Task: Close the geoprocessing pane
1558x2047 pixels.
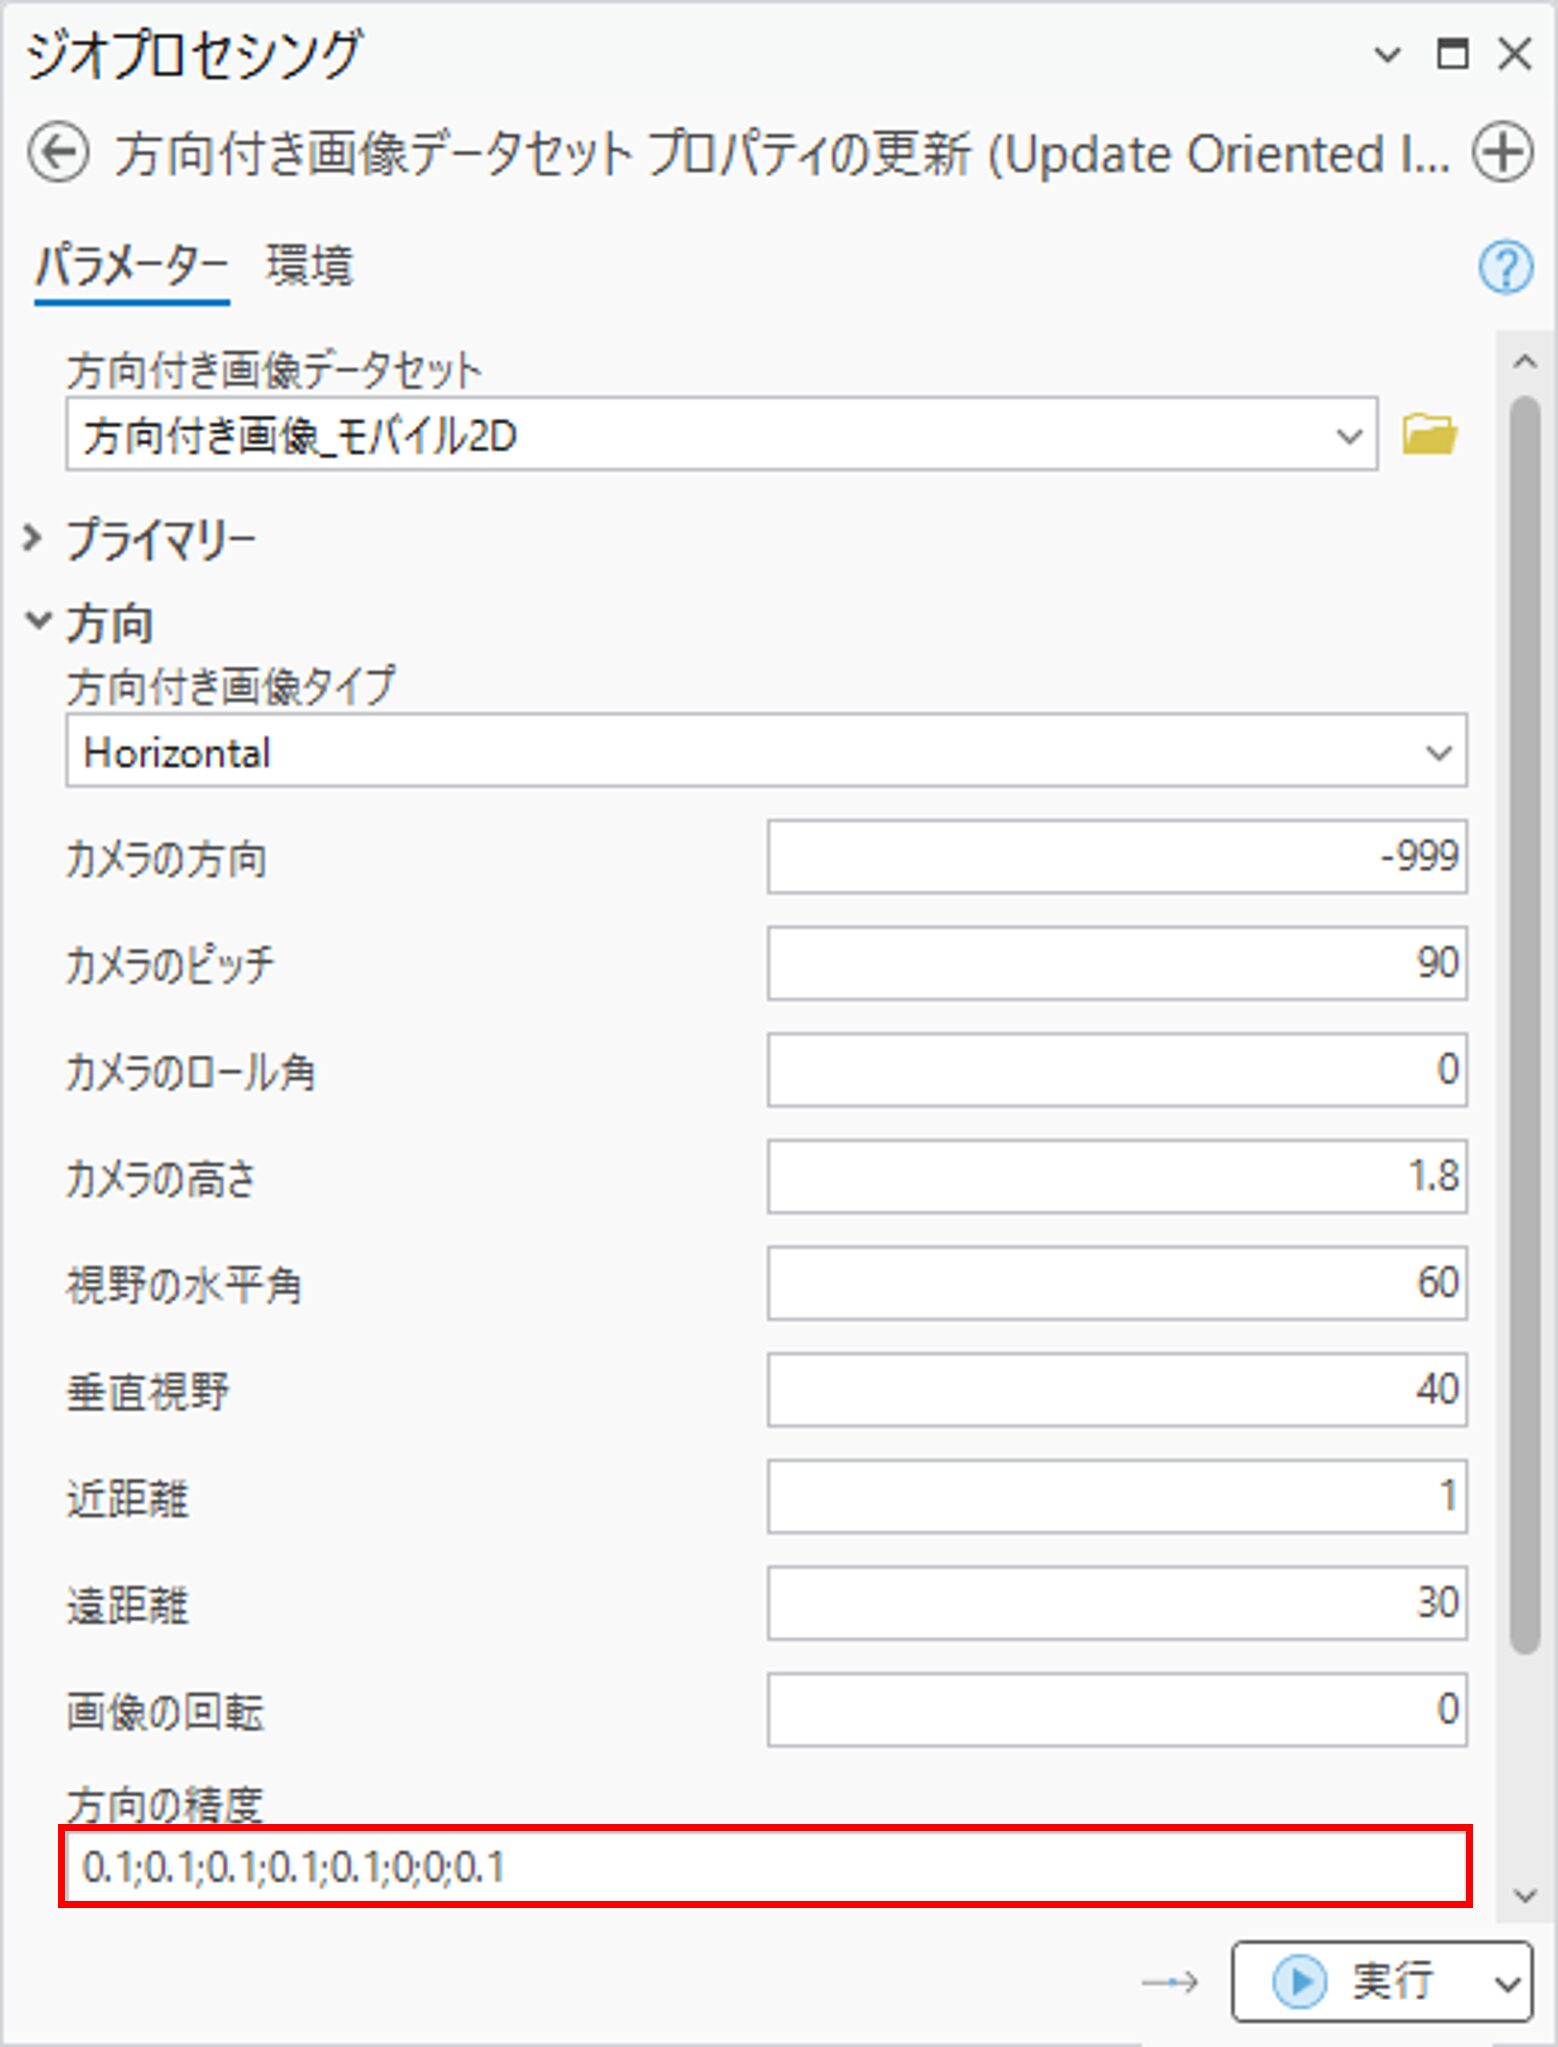Action: click(1515, 54)
